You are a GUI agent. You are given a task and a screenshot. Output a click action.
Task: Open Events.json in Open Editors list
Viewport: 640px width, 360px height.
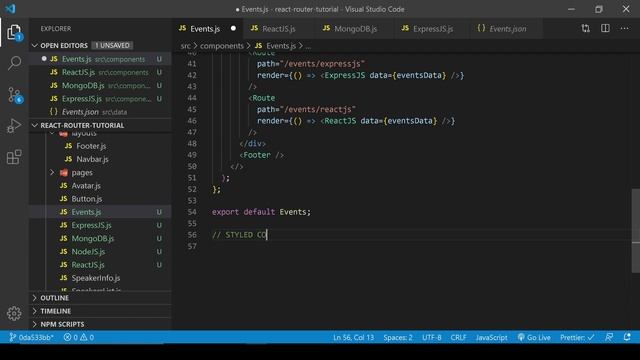coord(100,112)
